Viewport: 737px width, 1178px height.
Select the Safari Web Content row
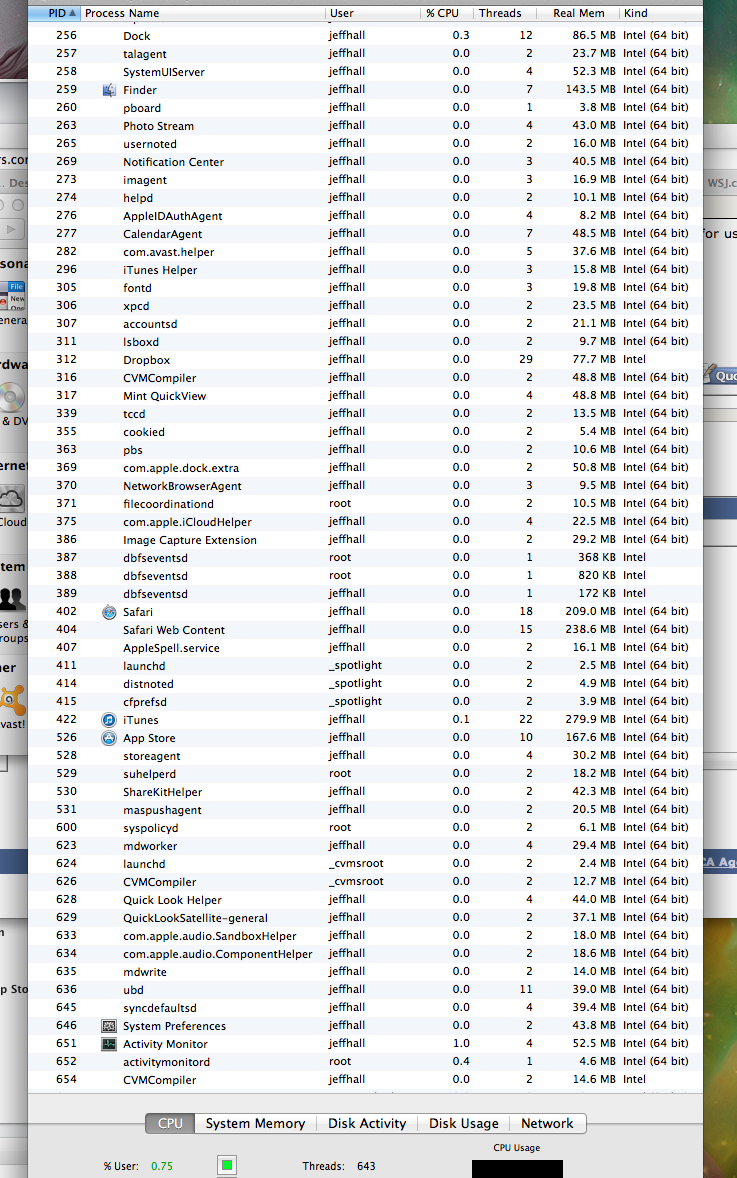365,630
